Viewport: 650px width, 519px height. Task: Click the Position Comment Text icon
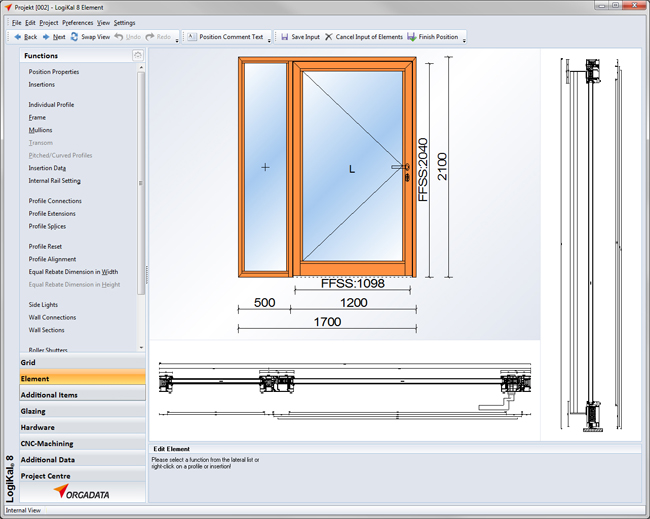192,36
